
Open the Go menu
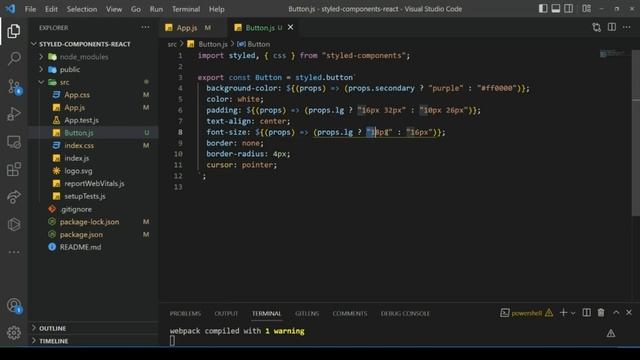point(136,9)
